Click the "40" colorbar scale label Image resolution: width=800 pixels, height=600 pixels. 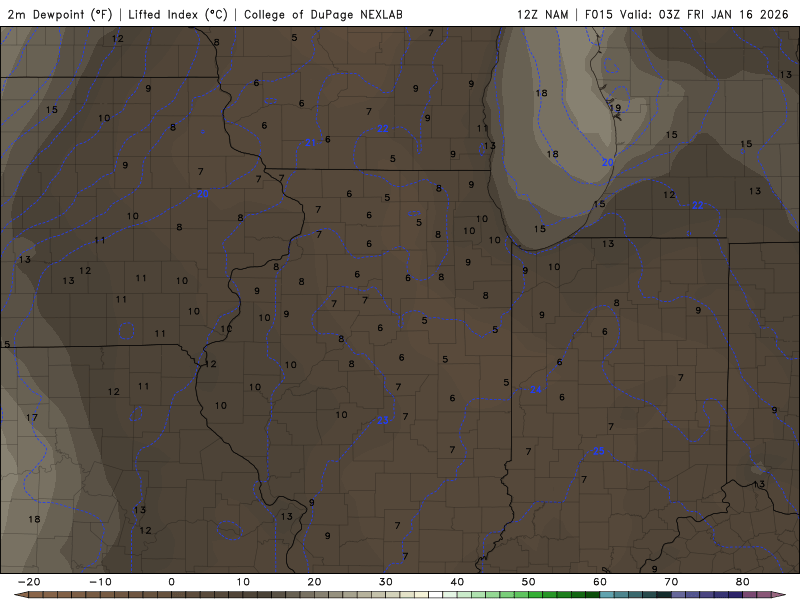tap(457, 582)
